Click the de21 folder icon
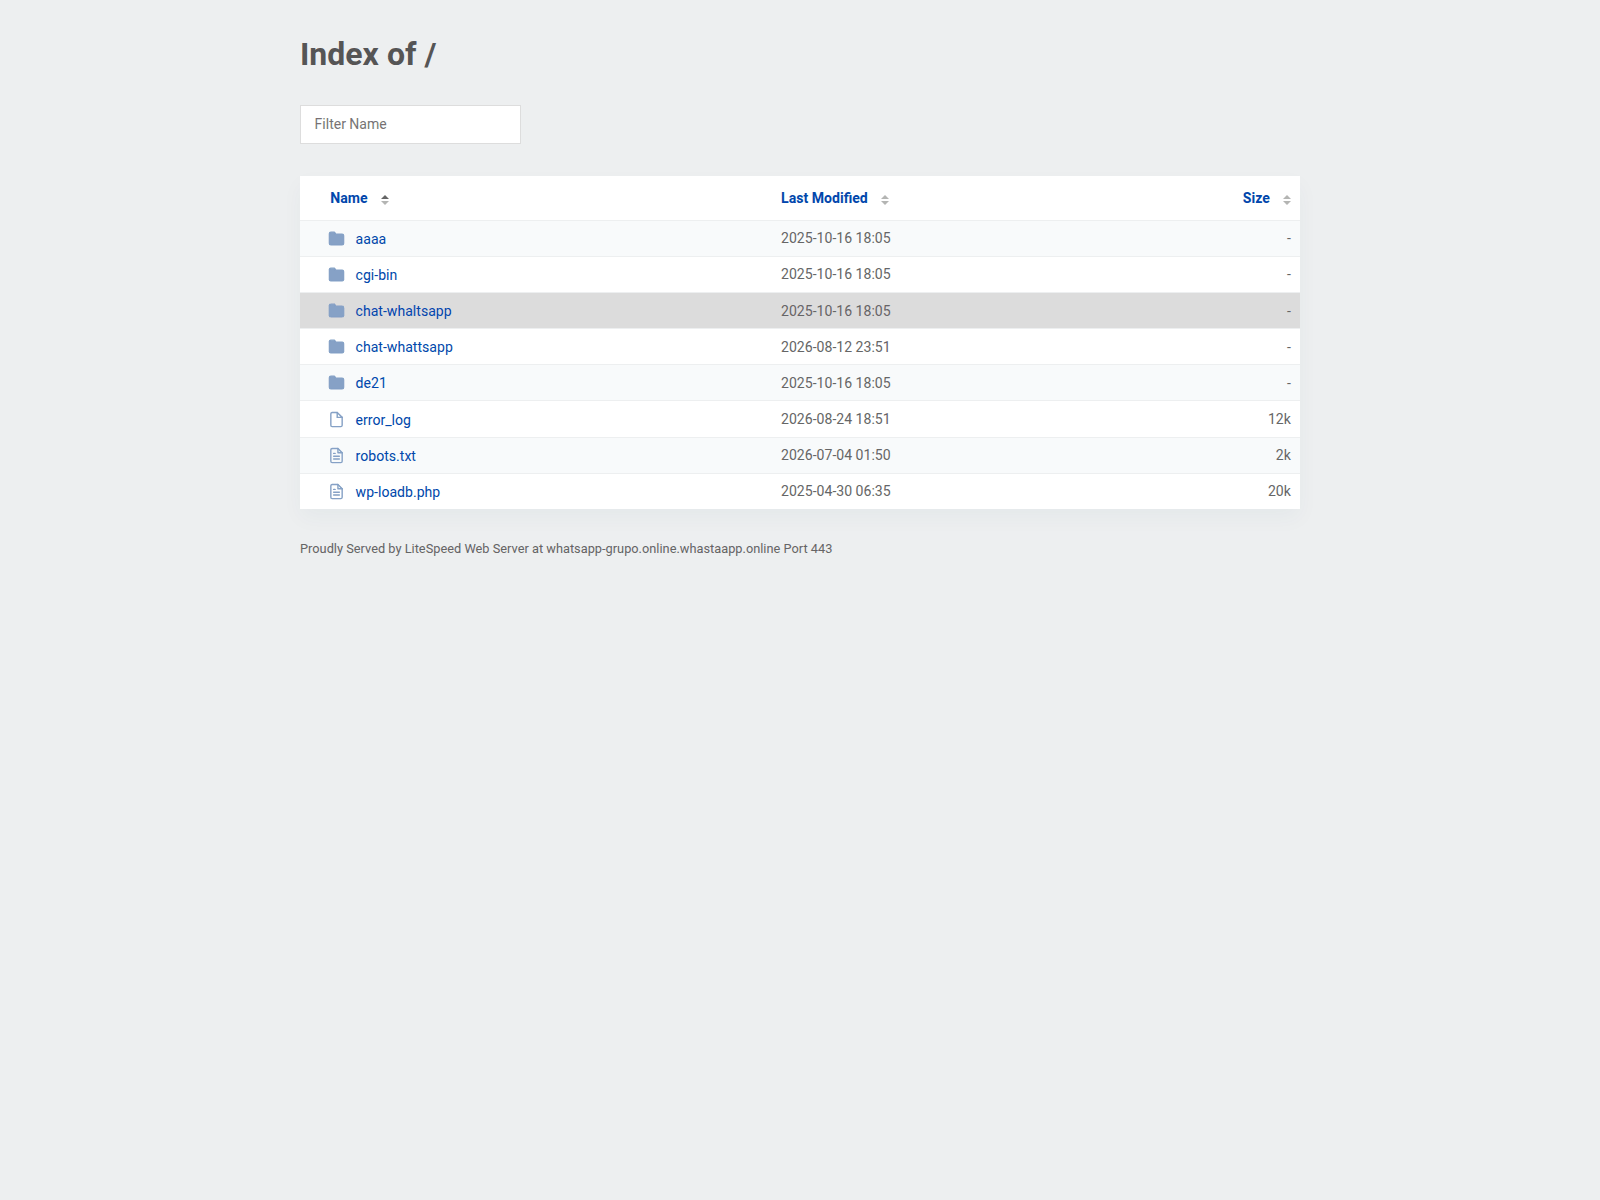This screenshot has width=1600, height=1200. point(336,383)
